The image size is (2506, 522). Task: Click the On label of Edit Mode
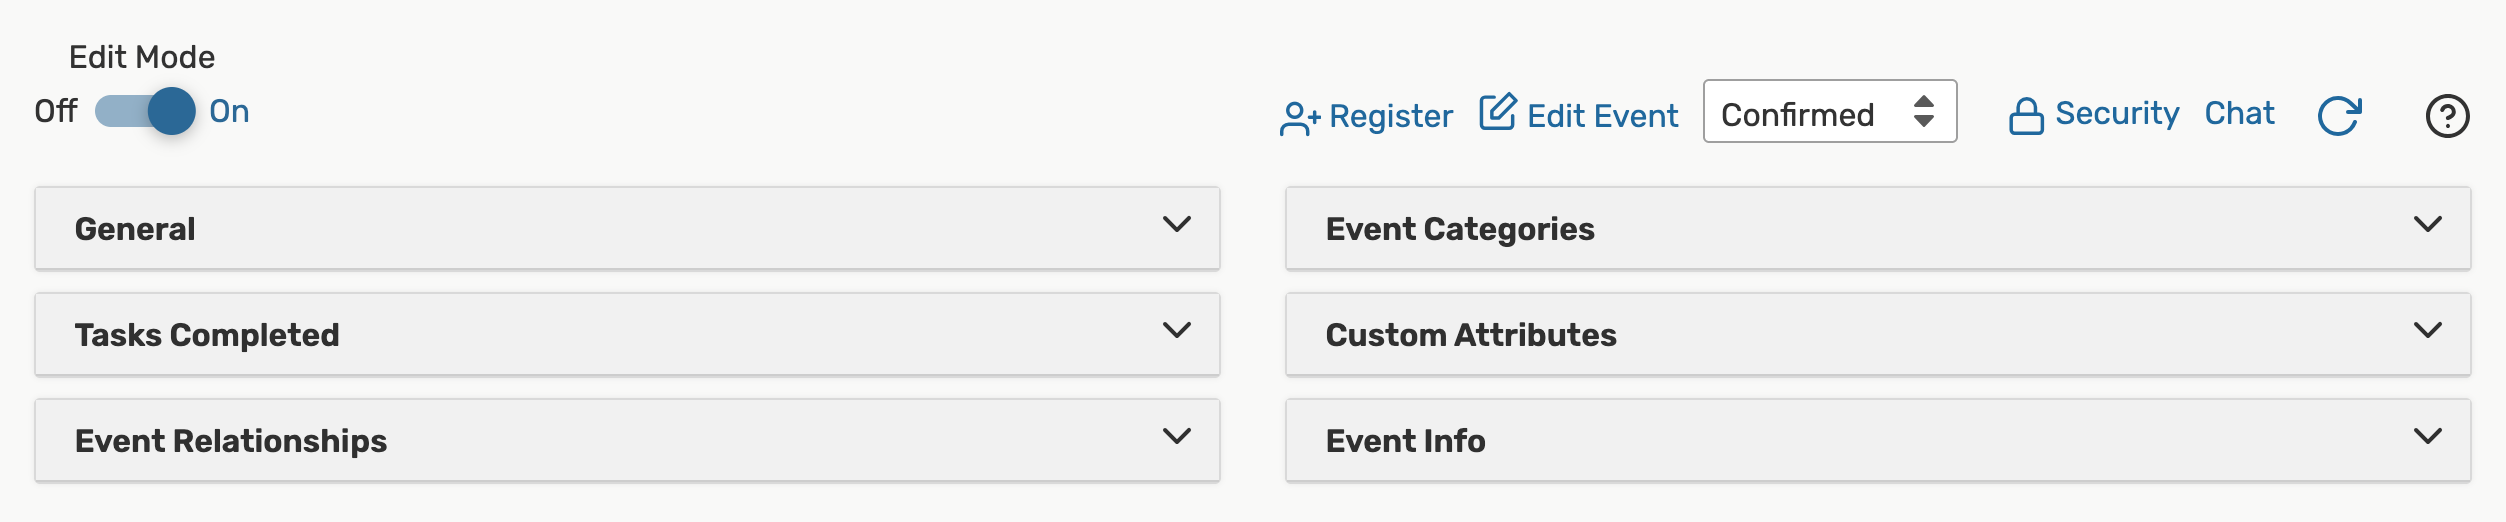pyautogui.click(x=229, y=111)
